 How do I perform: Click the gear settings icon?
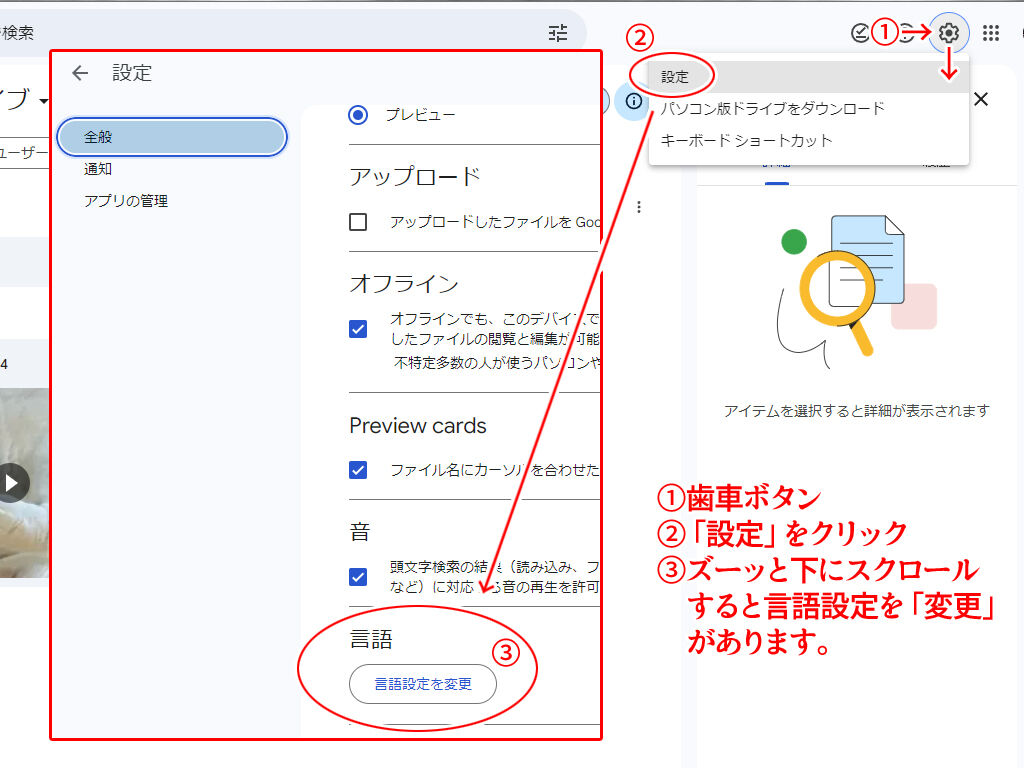coord(948,33)
